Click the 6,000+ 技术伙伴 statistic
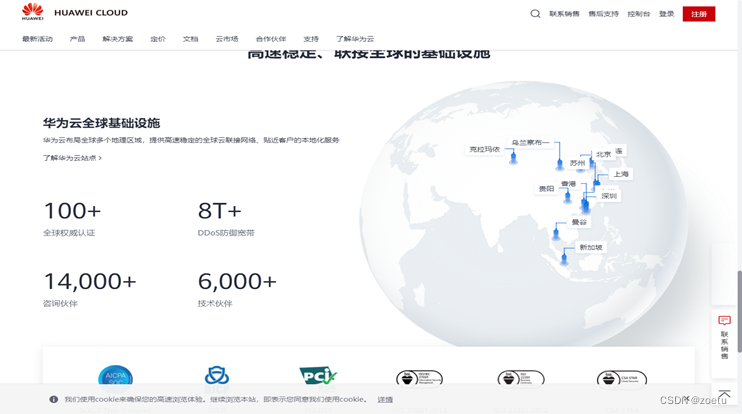Screen dimensions: 742x414 click(237, 289)
